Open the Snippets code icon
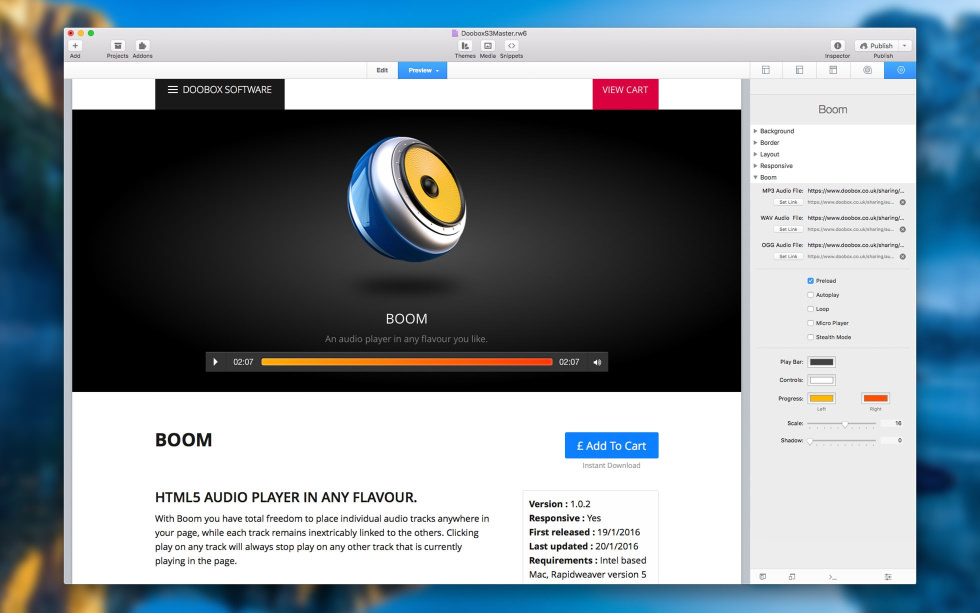Viewport: 980px width, 613px height. (511, 46)
